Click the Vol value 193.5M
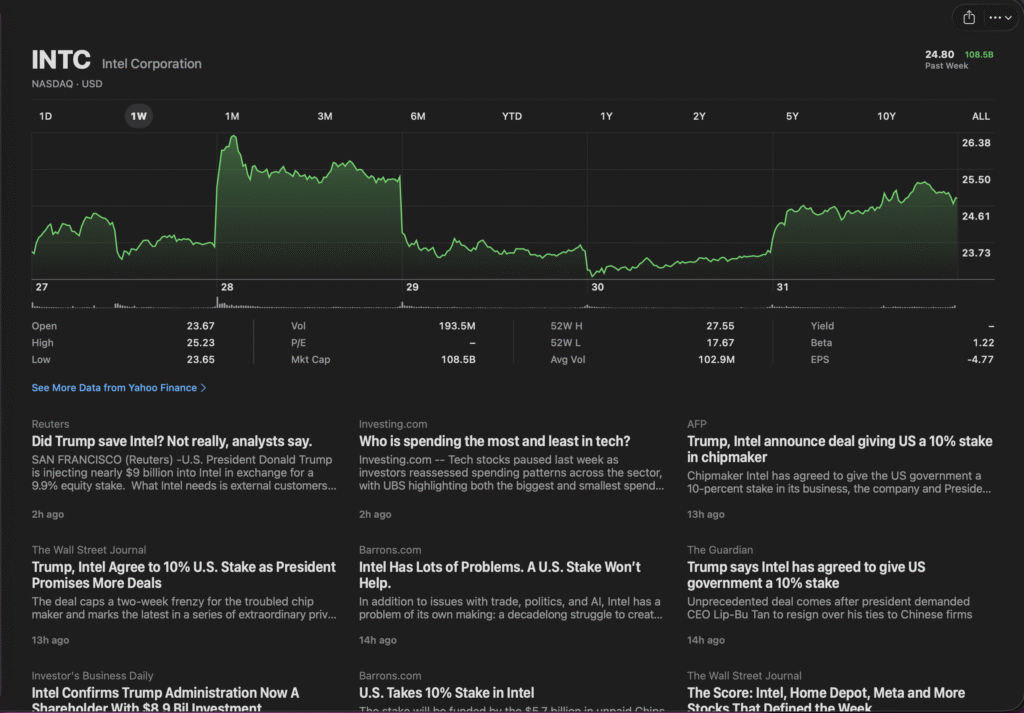Viewport: 1024px width, 713px height. 457,326
